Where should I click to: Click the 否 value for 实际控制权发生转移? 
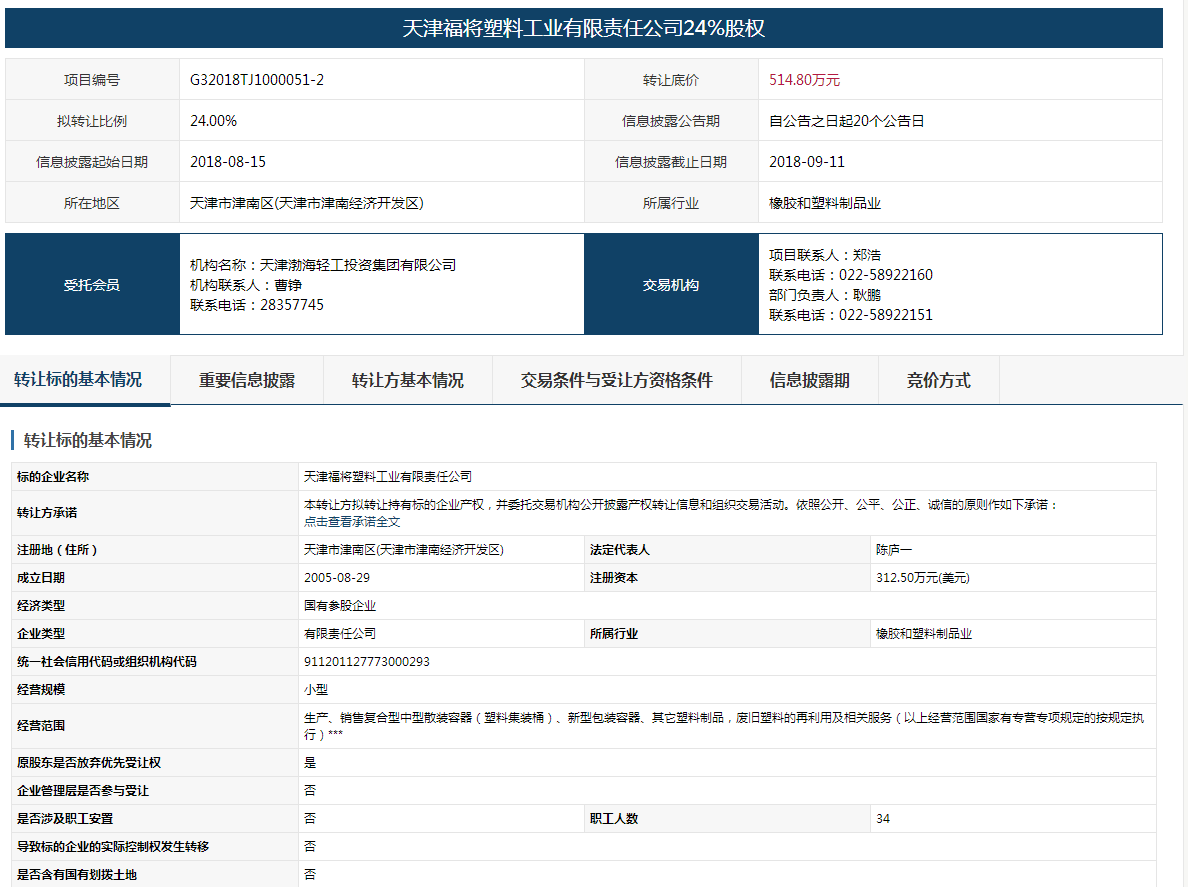click(310, 847)
